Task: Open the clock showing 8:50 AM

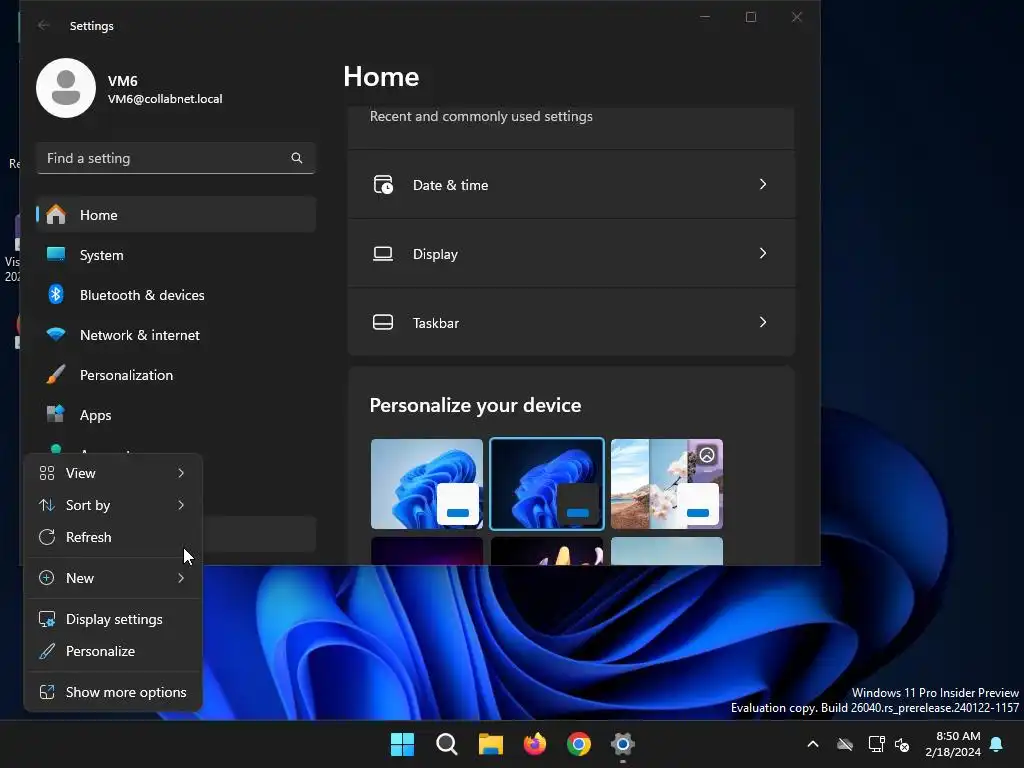Action: point(952,744)
